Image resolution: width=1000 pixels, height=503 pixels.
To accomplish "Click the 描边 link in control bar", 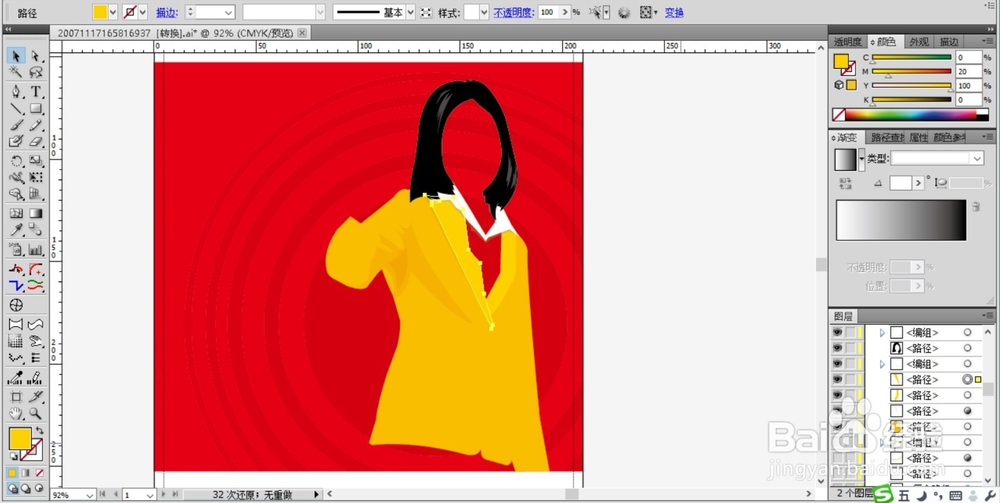I will click(x=166, y=12).
